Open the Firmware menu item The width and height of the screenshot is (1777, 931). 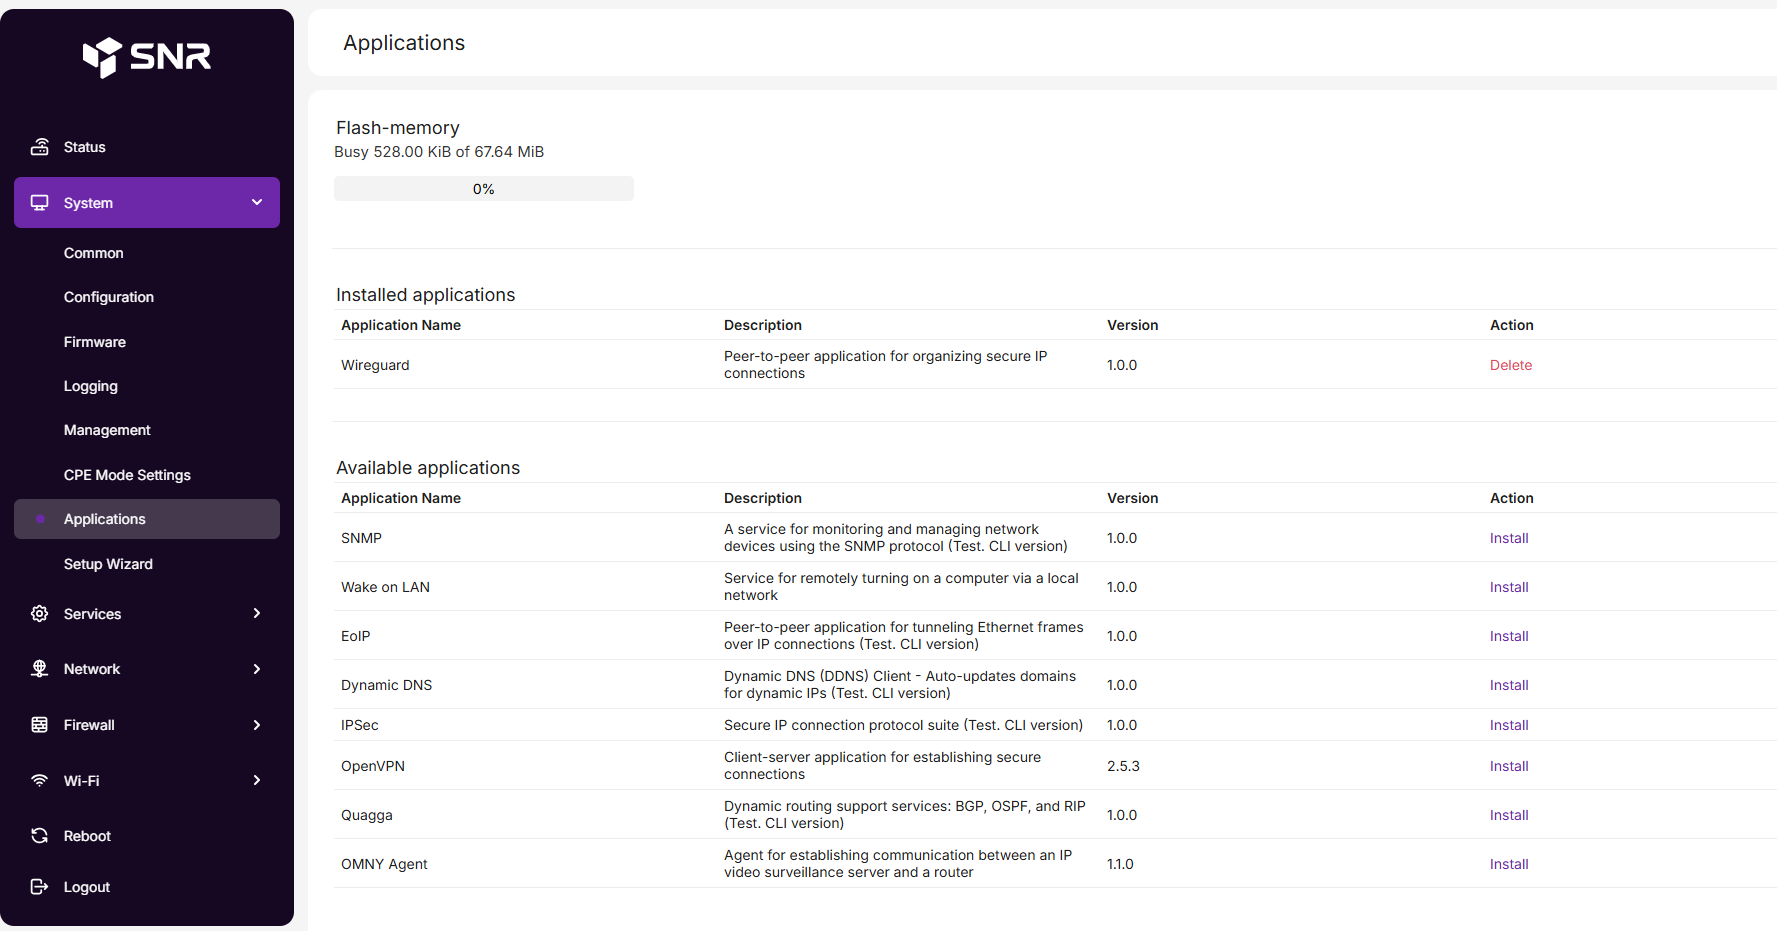point(95,342)
